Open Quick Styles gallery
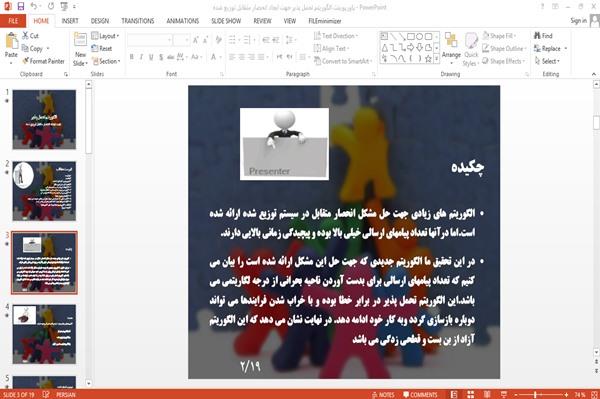The height and width of the screenshot is (399, 600). (x=471, y=49)
